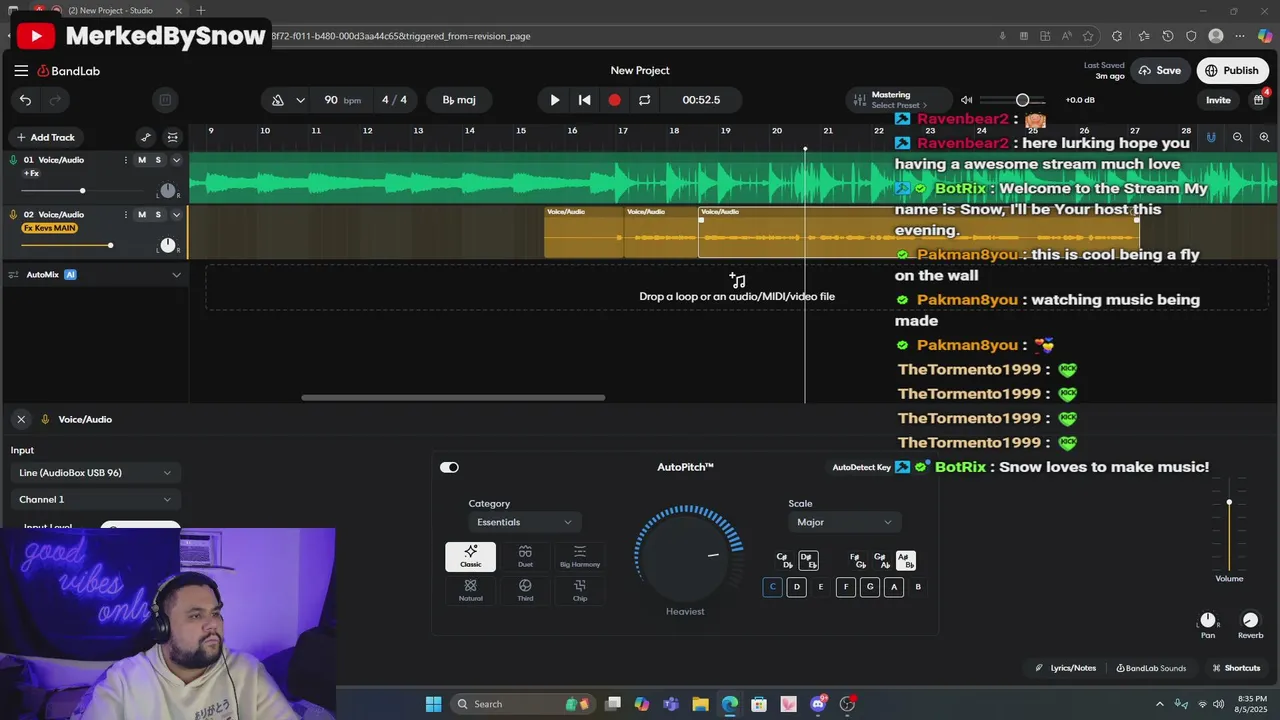Open the Line (AudioBox USB 96) input dropdown
The image size is (1280, 720).
[96, 473]
